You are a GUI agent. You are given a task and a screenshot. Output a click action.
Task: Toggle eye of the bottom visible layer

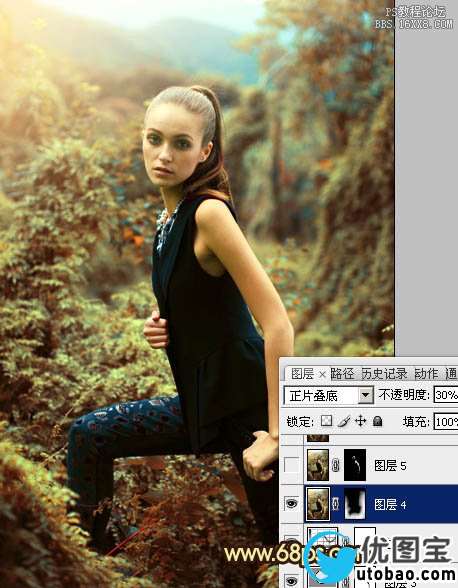292,580
